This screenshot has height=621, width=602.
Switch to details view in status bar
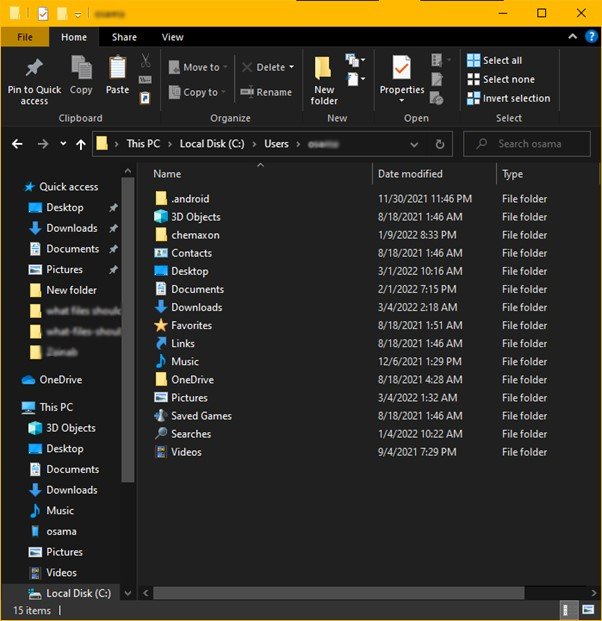[567, 610]
